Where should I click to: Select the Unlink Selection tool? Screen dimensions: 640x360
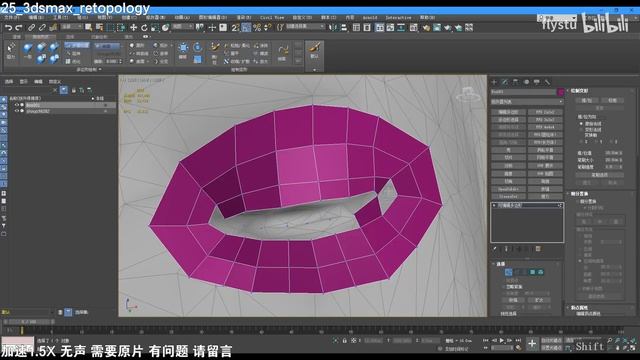pos(42,27)
